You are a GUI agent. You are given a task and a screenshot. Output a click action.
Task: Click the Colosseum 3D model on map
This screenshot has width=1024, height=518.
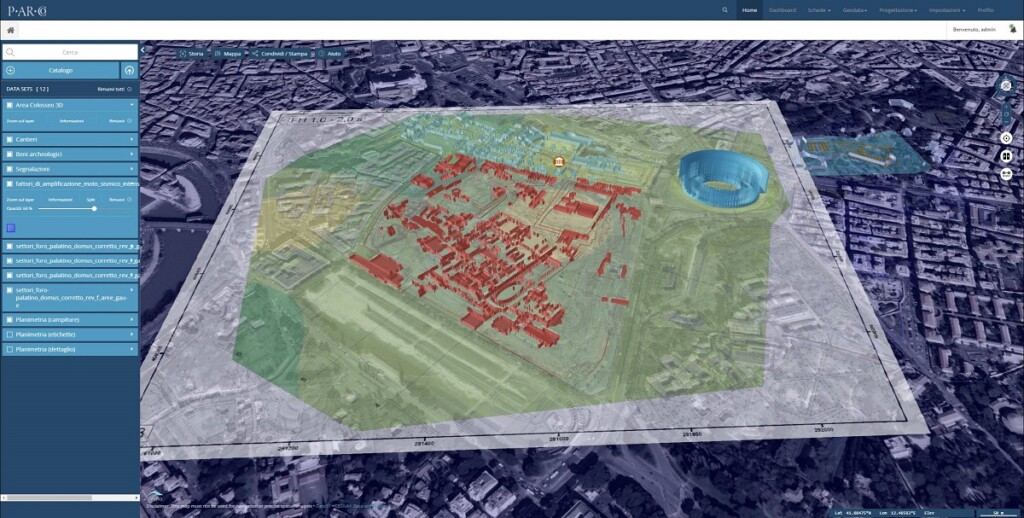click(724, 178)
